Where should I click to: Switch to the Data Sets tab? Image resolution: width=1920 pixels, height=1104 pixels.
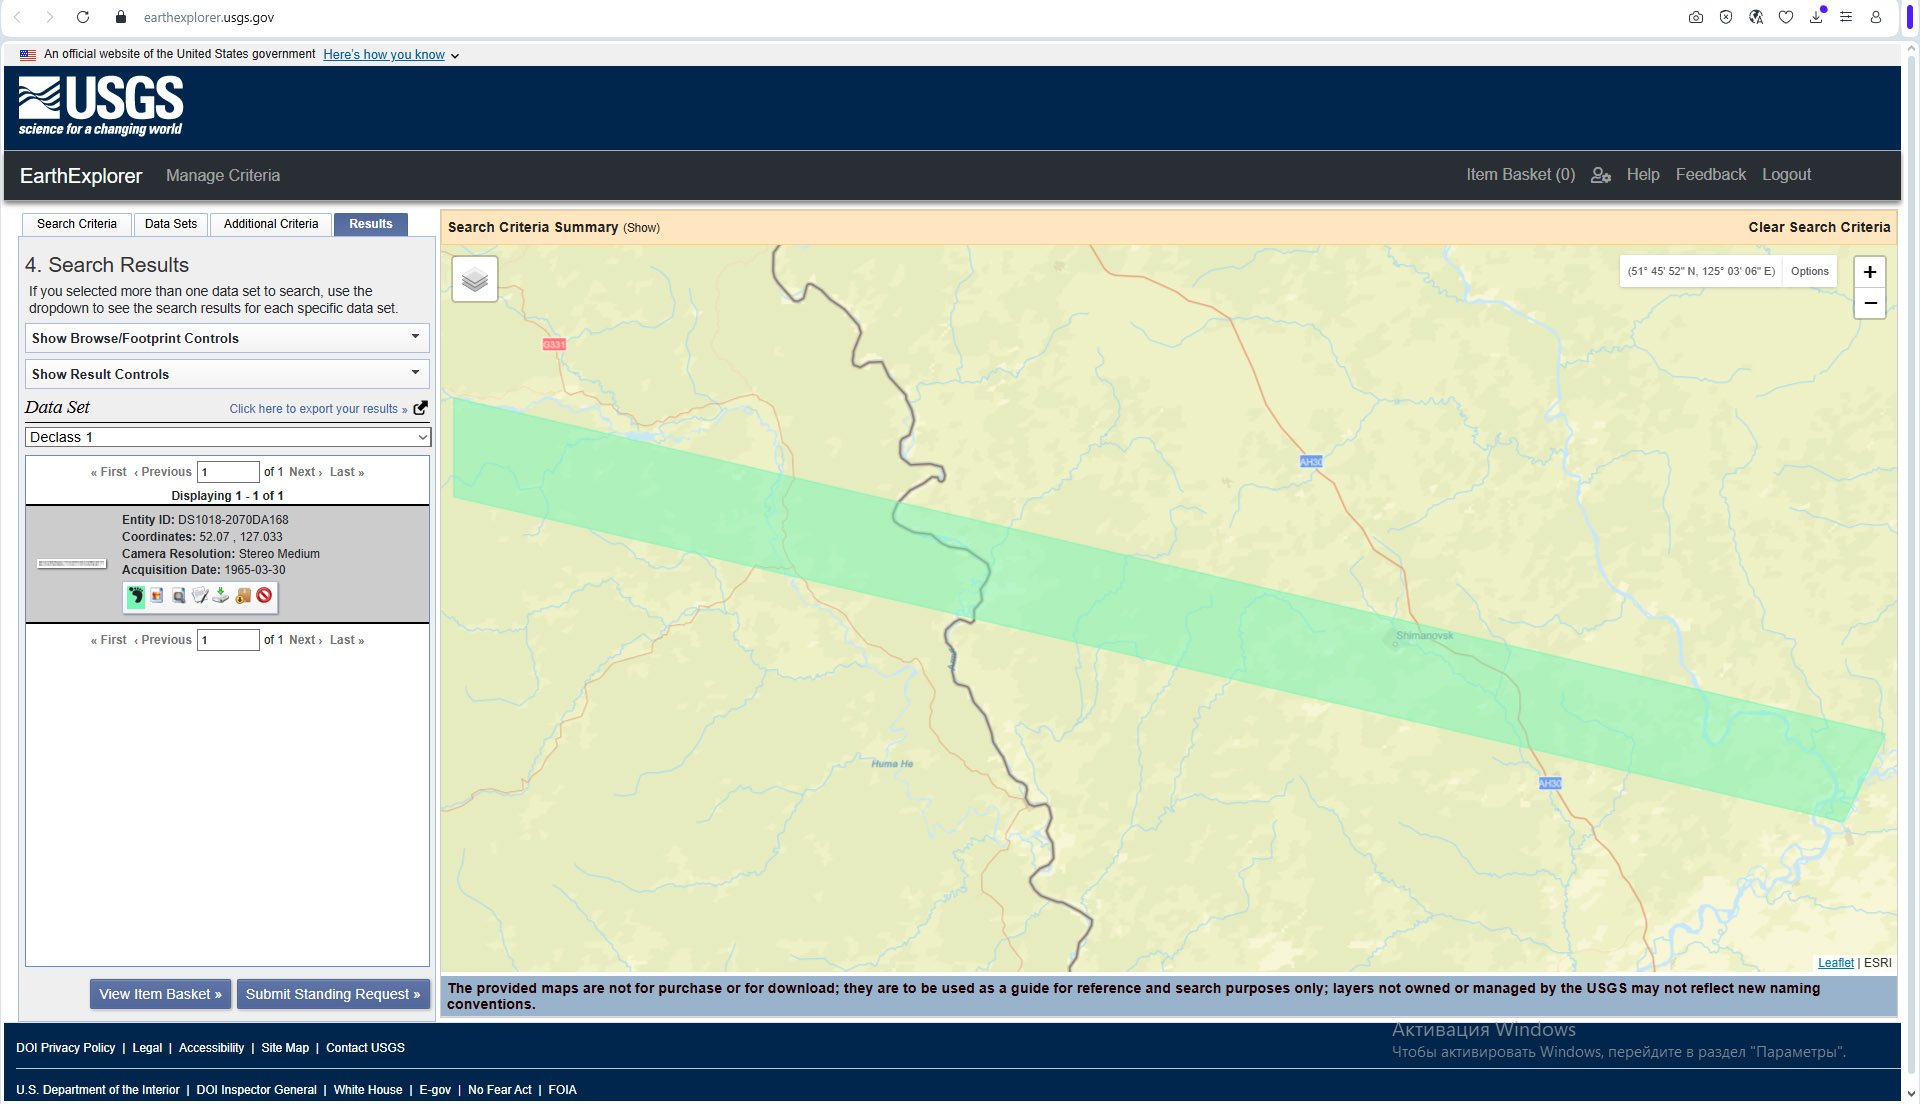(x=171, y=224)
